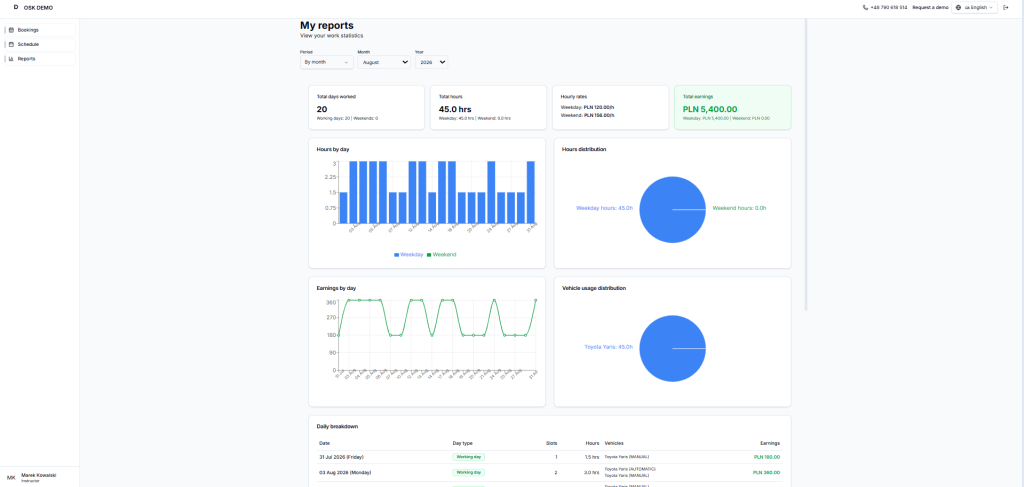Image resolution: width=1024 pixels, height=487 pixels.
Task: Click the Schedule icon in sidebar
Action: point(11,44)
